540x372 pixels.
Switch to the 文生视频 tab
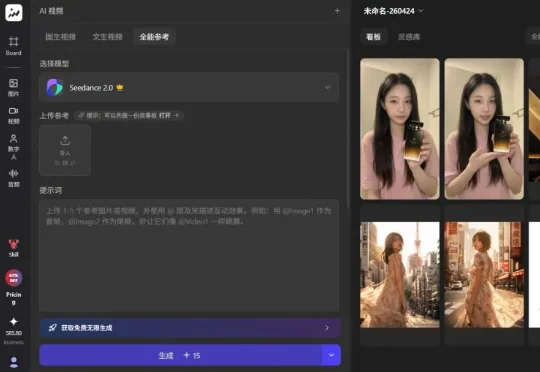pos(107,37)
